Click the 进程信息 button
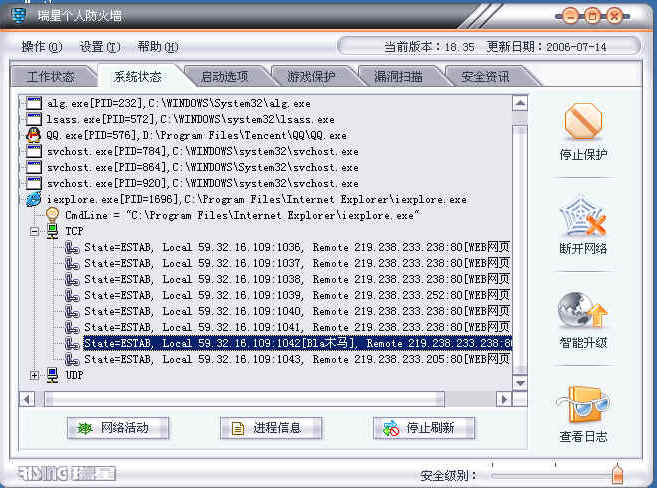Viewport: 657px width, 488px height. tap(271, 428)
